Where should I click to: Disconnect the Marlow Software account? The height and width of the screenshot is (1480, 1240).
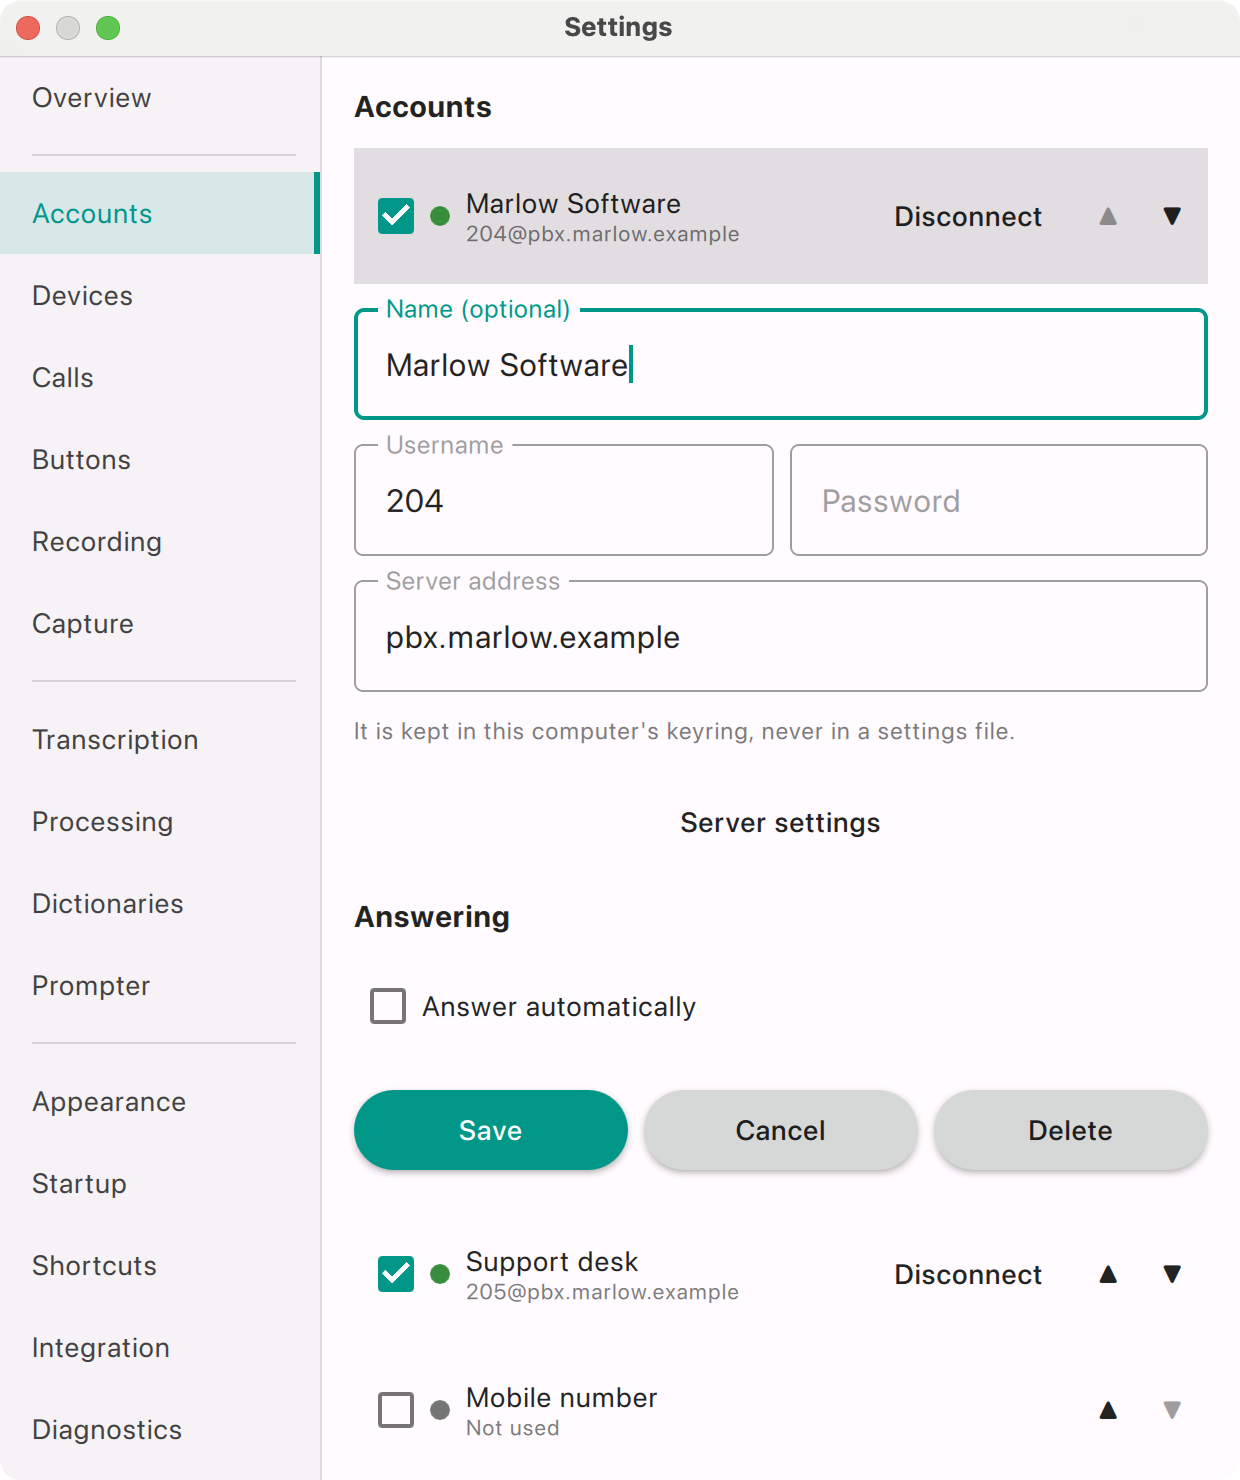point(968,217)
